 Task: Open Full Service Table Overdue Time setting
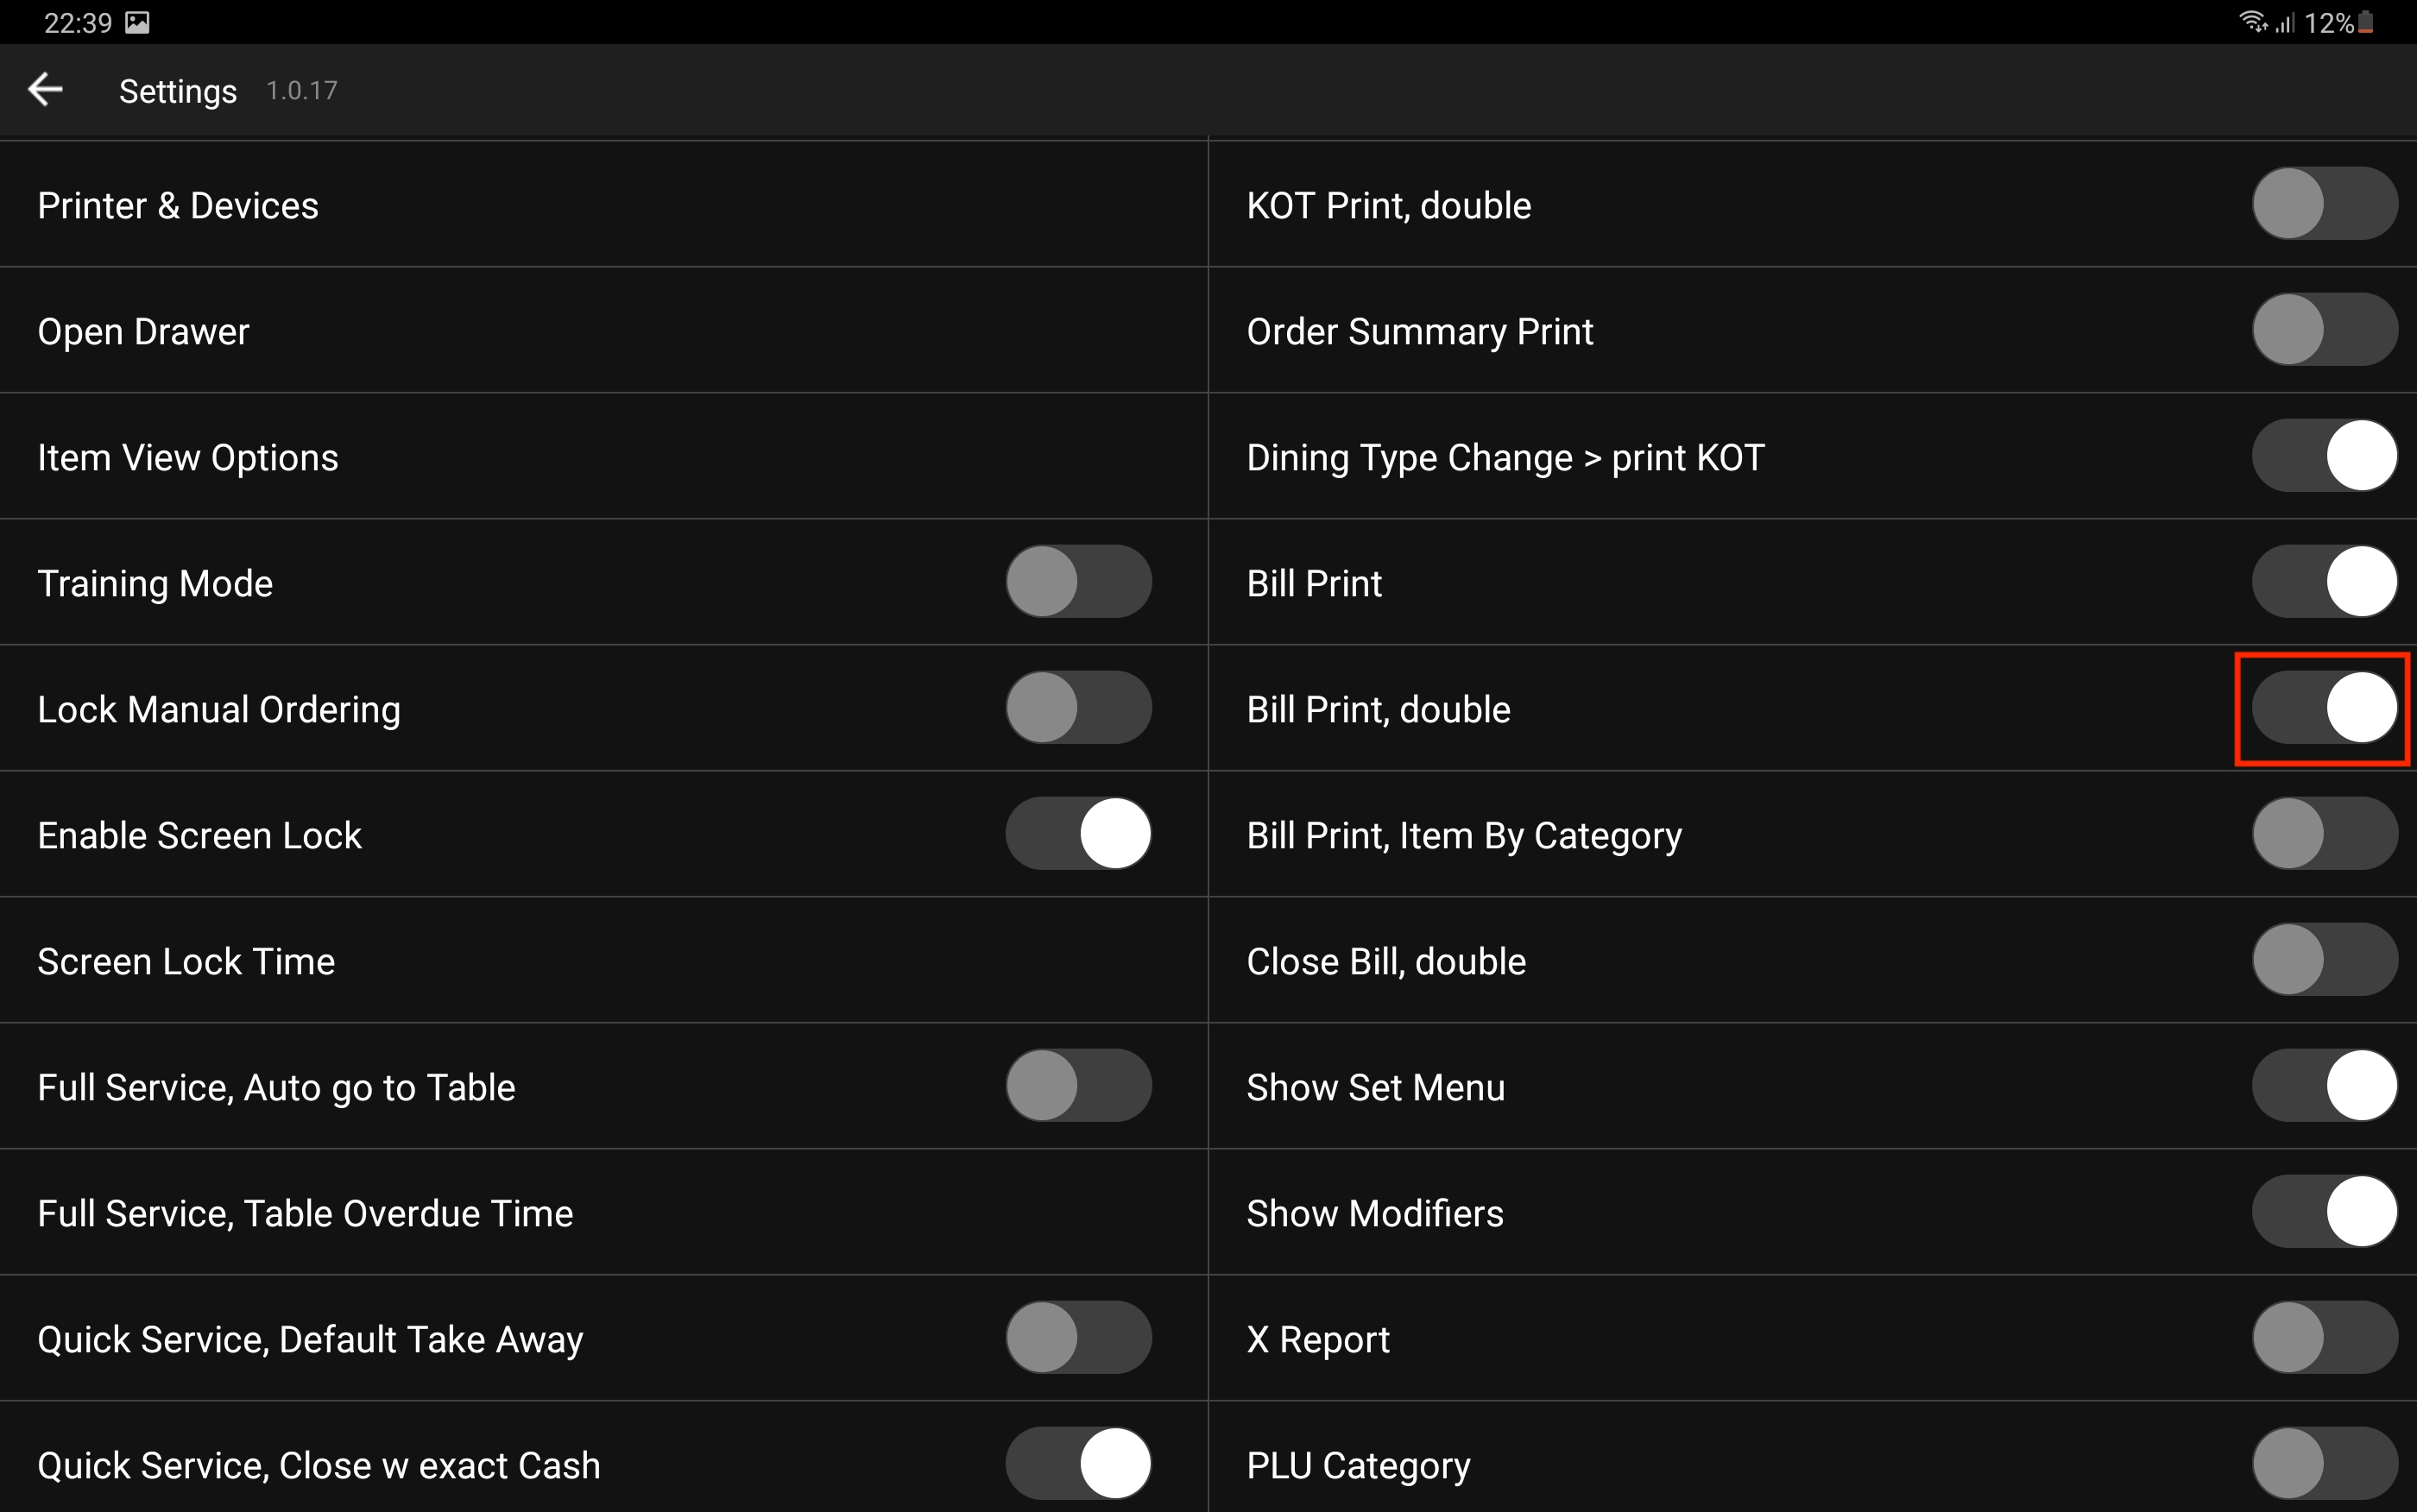tap(305, 1213)
